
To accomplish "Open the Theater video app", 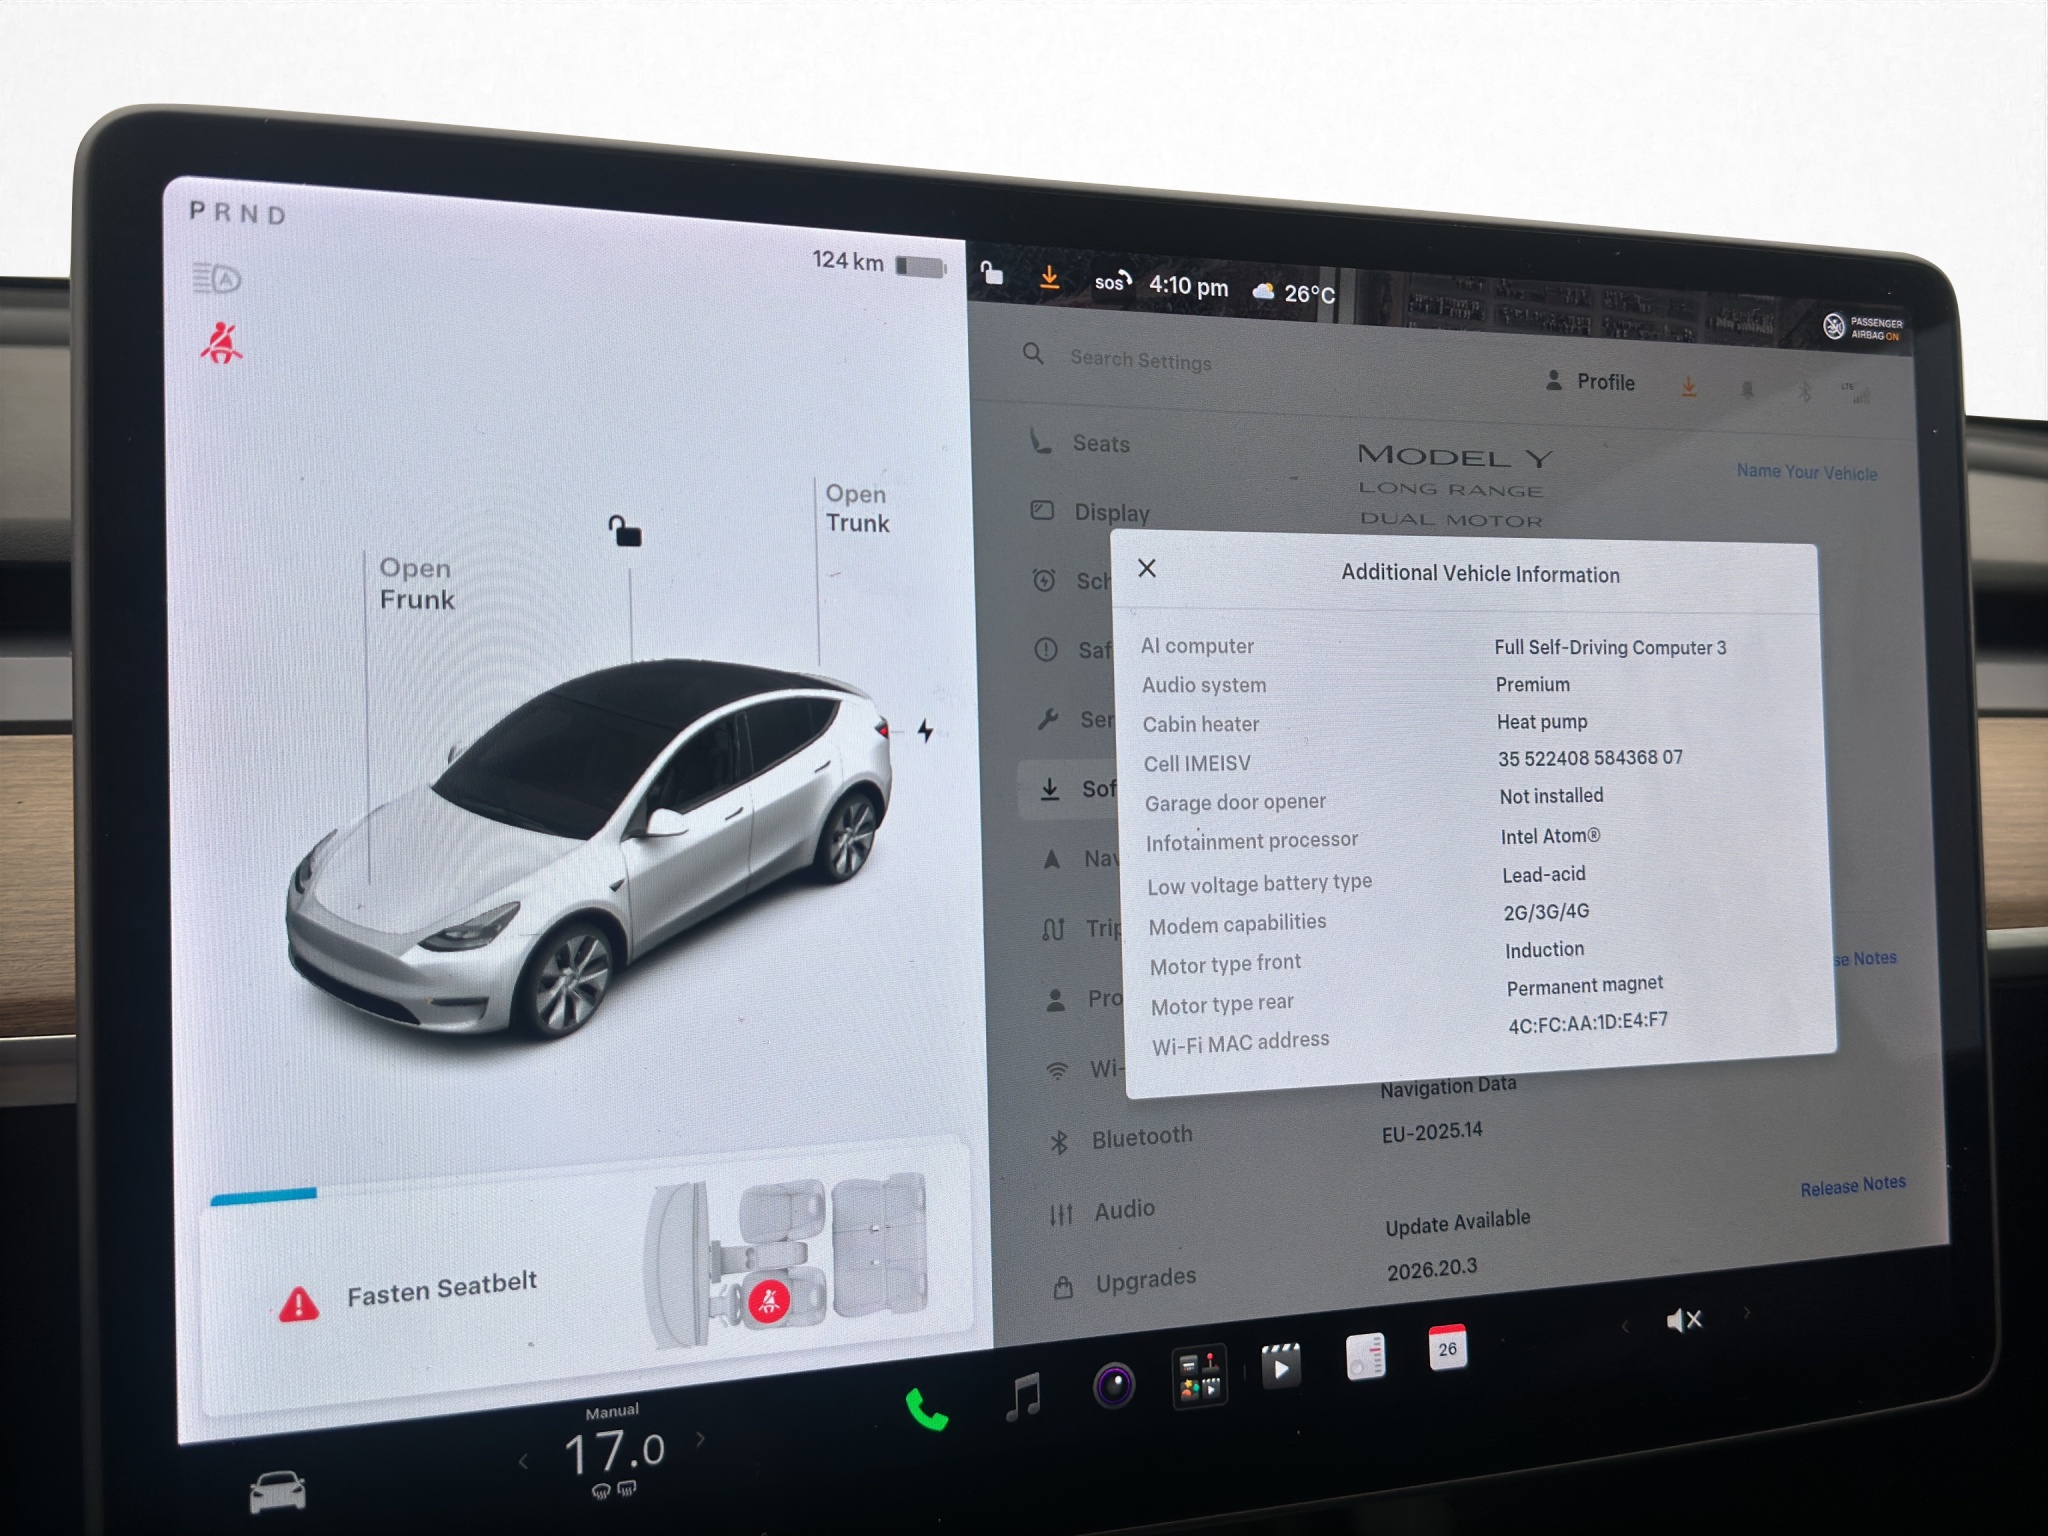I will (x=1281, y=1367).
